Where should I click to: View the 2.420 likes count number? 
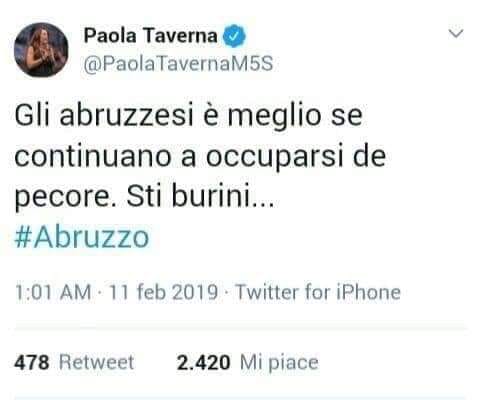tap(203, 362)
